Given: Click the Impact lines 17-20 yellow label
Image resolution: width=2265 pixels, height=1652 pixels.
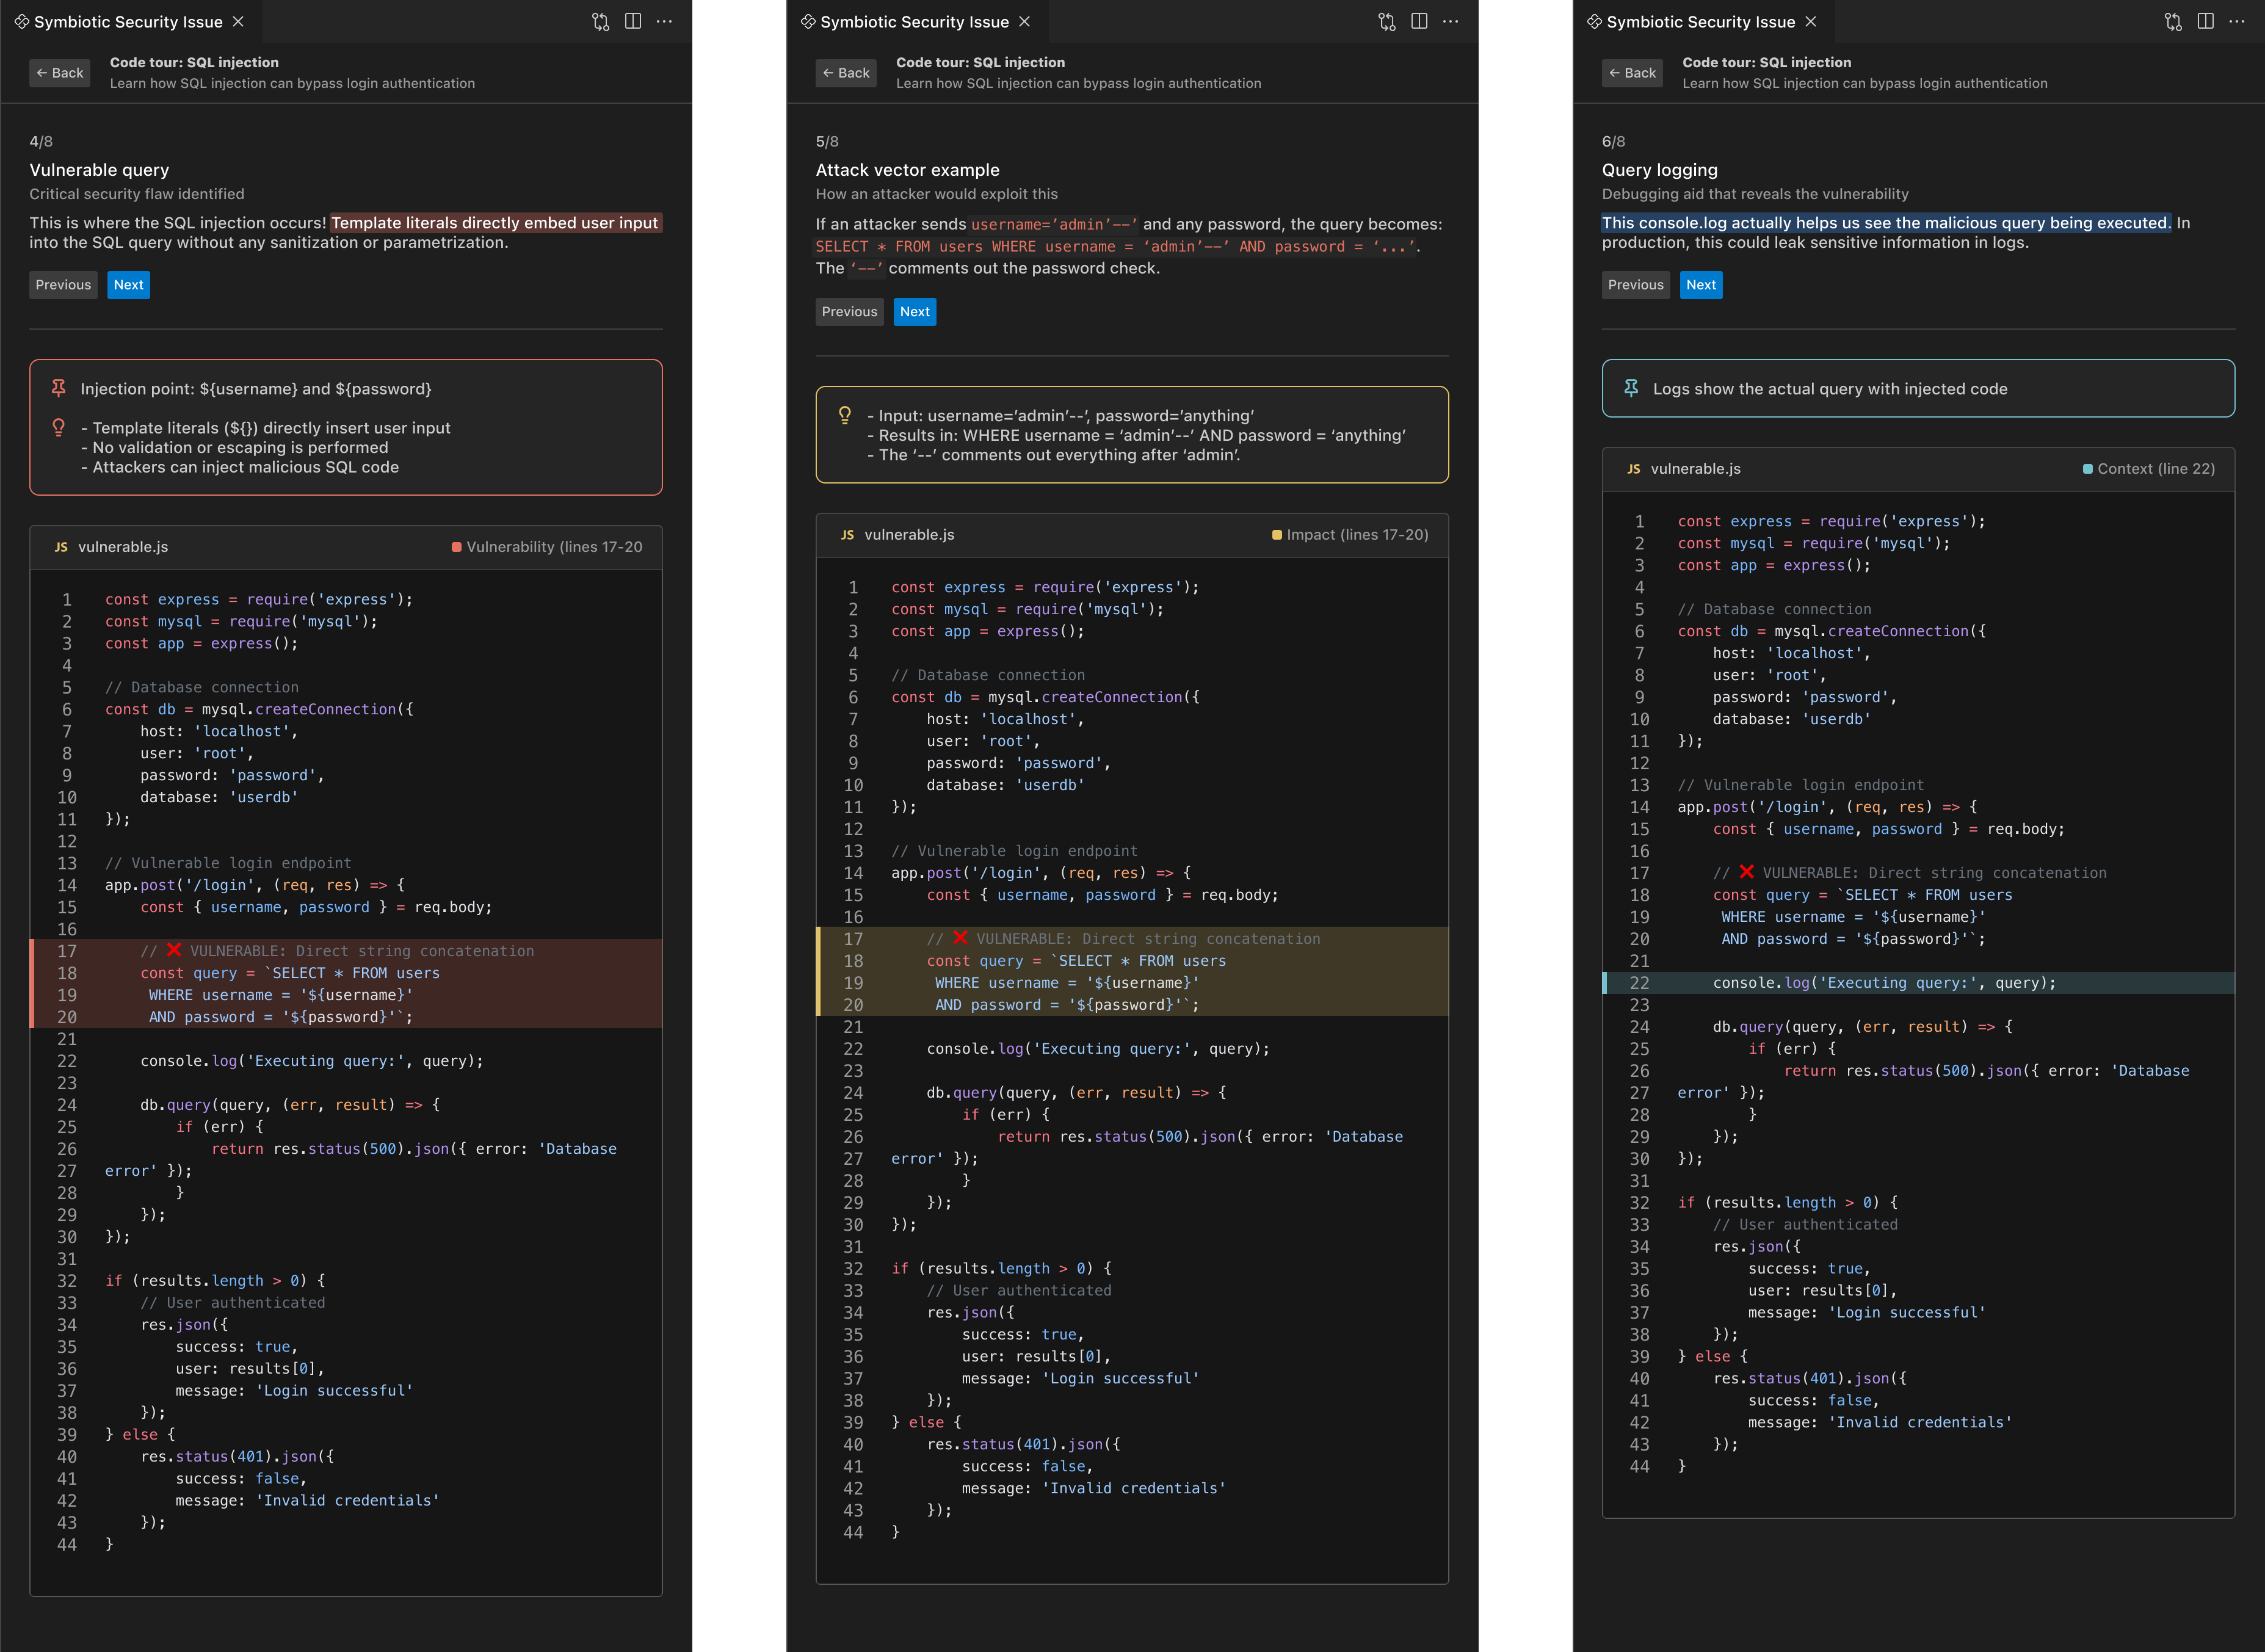Looking at the screenshot, I should (x=1350, y=535).
